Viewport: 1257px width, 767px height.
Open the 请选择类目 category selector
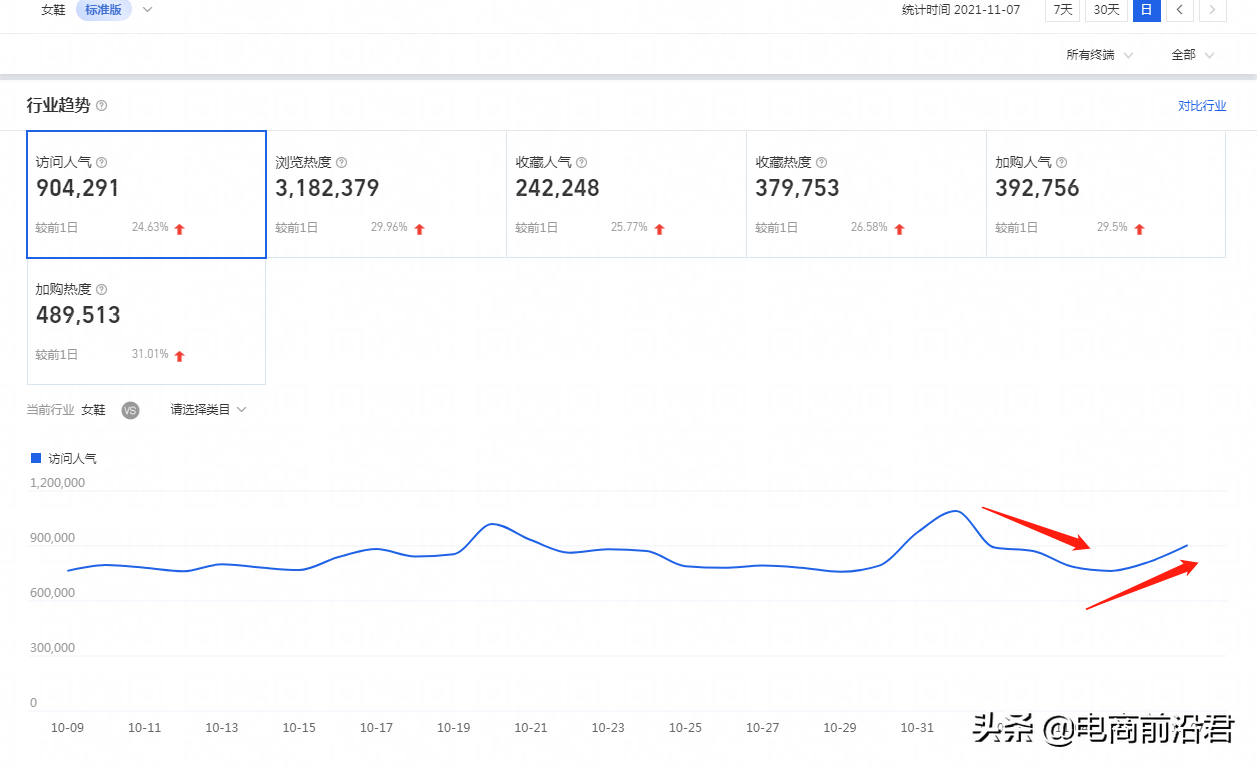(206, 410)
